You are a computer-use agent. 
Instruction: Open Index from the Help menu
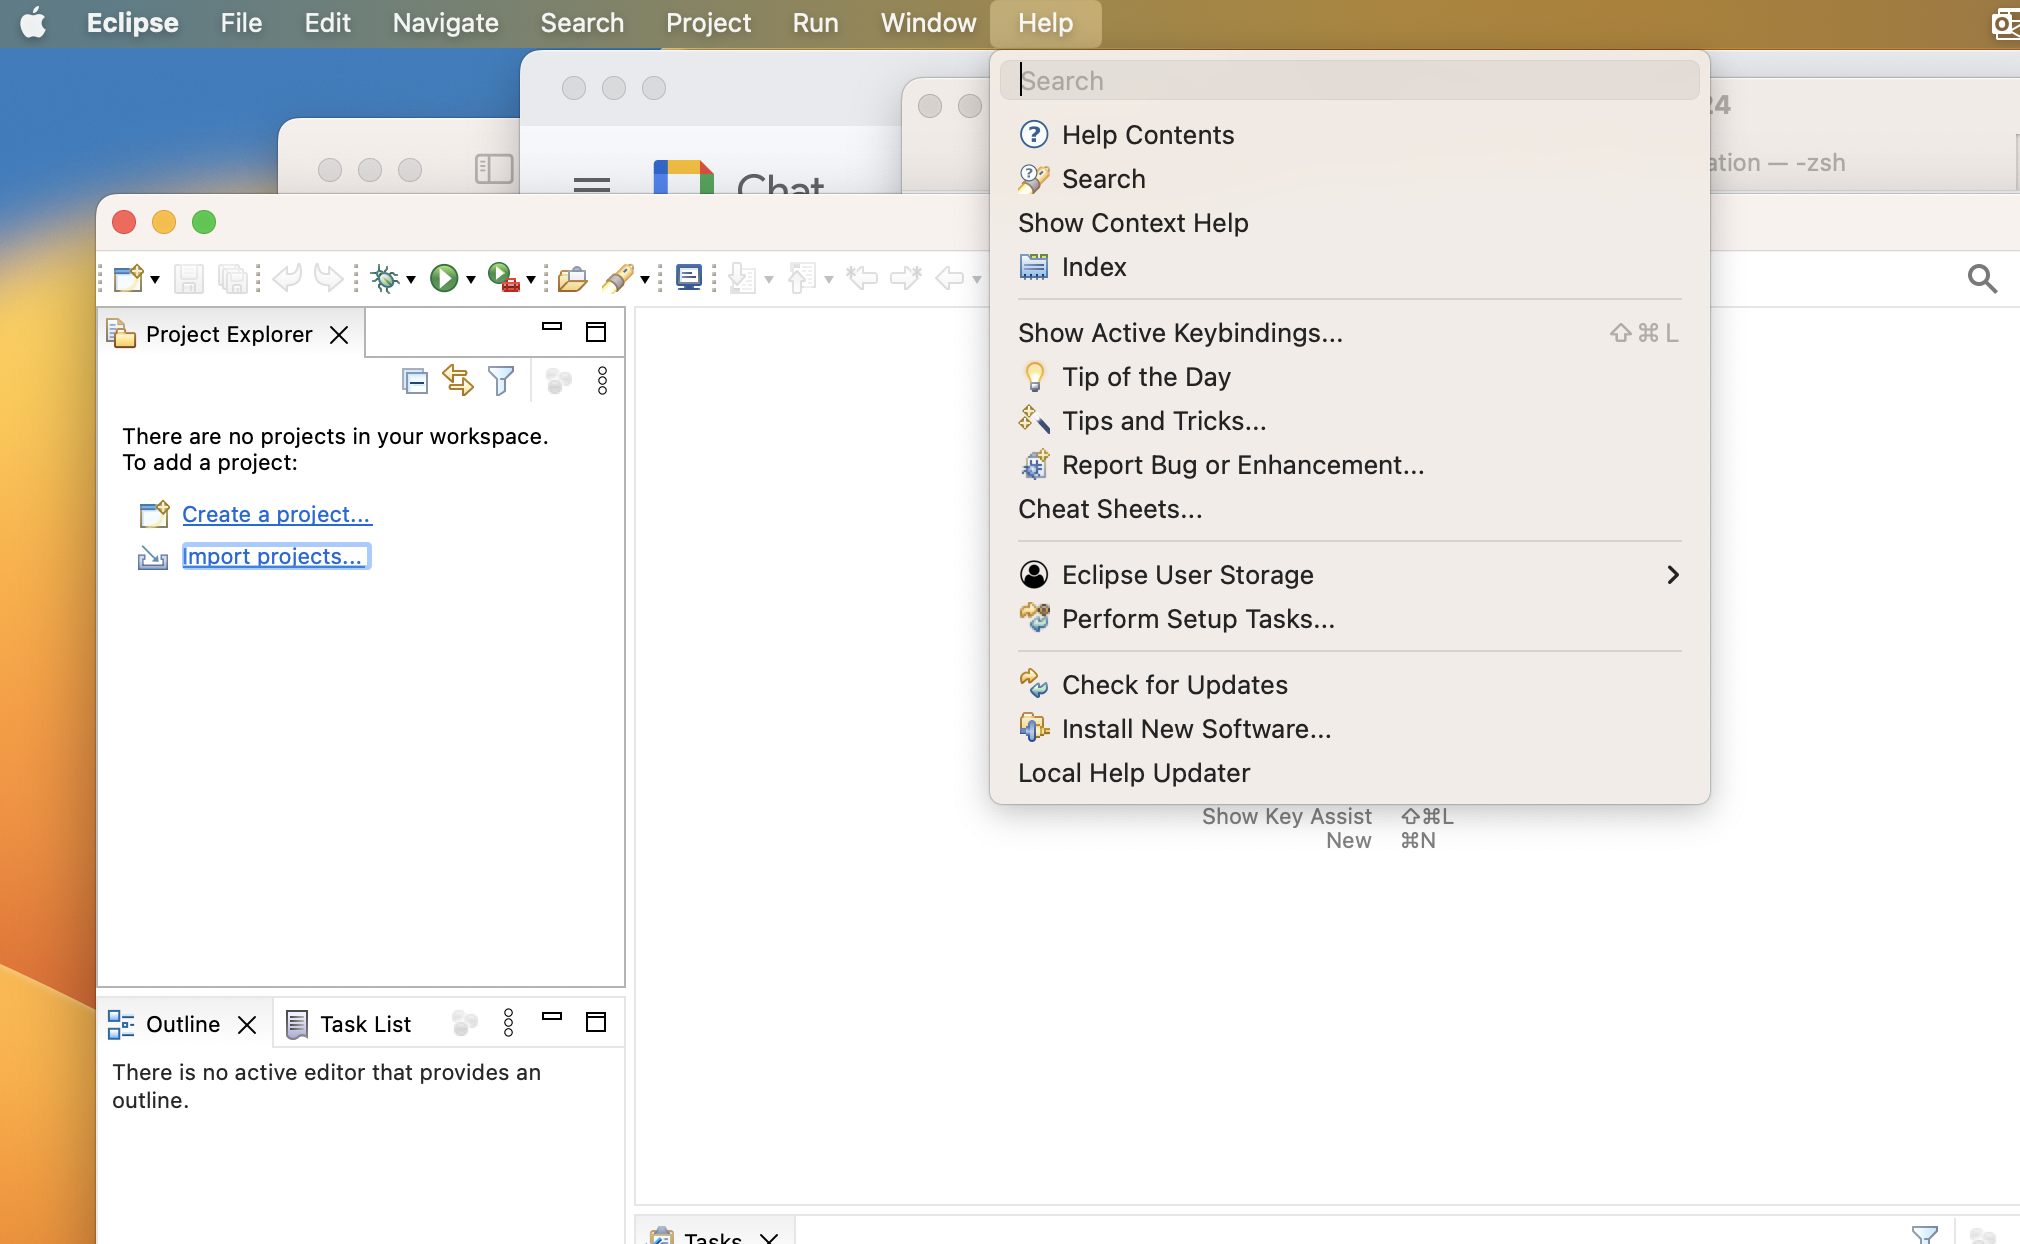[1349, 267]
